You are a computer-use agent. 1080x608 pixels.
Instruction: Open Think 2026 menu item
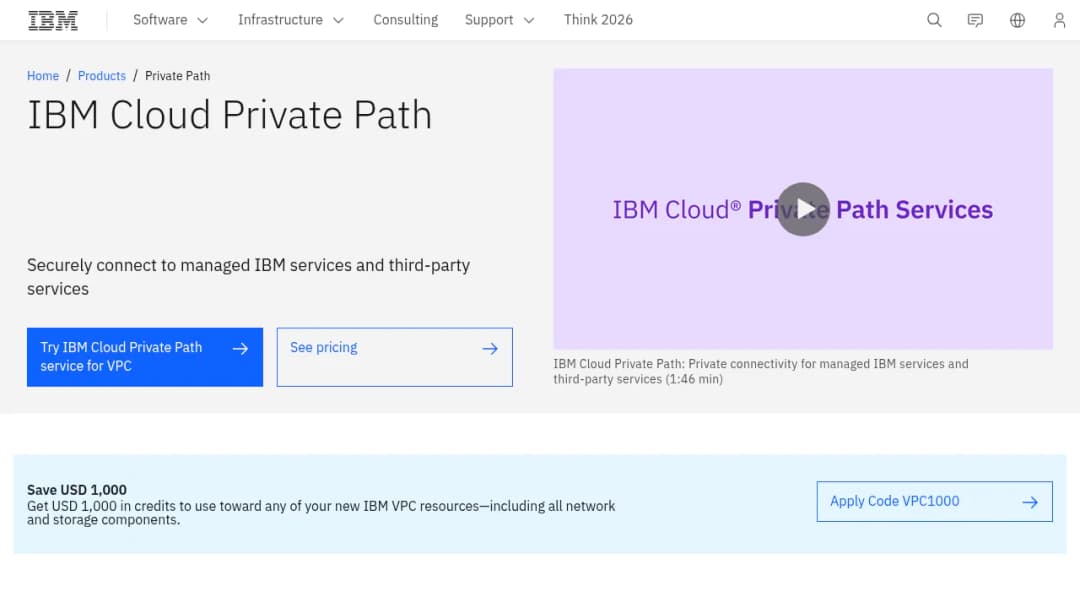coord(598,20)
